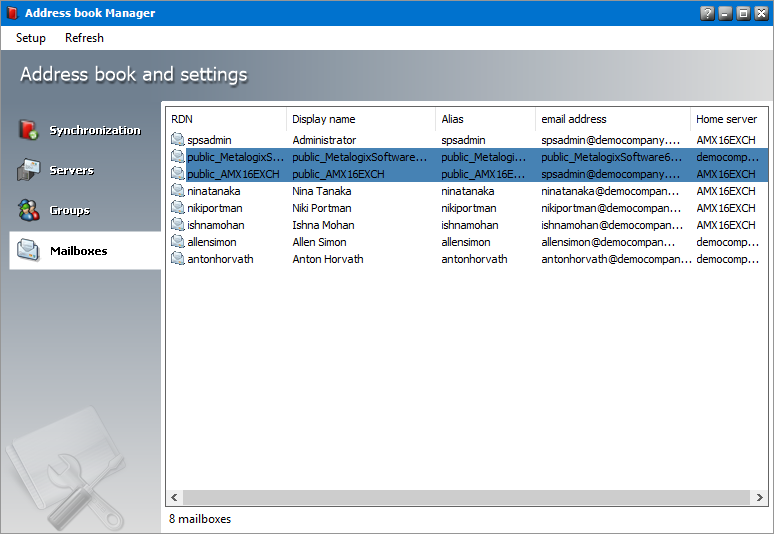Open the Groups sidebar icon

pyautogui.click(x=28, y=210)
